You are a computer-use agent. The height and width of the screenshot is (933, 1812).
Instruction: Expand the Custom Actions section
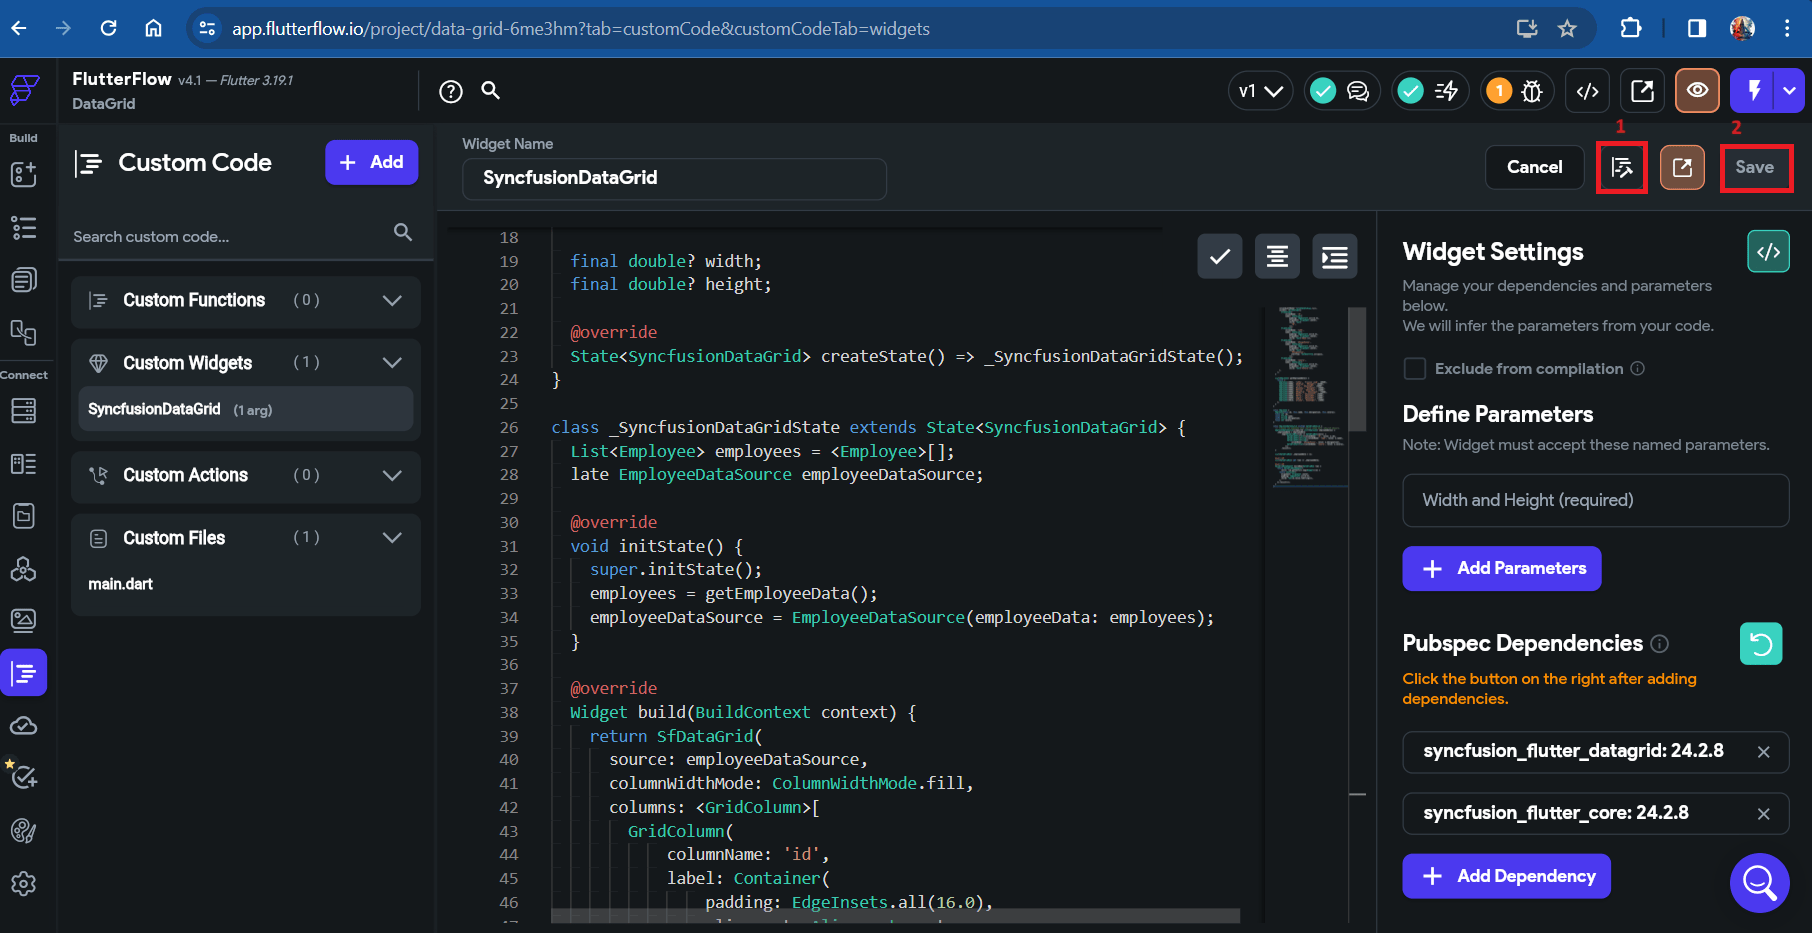[245, 476]
